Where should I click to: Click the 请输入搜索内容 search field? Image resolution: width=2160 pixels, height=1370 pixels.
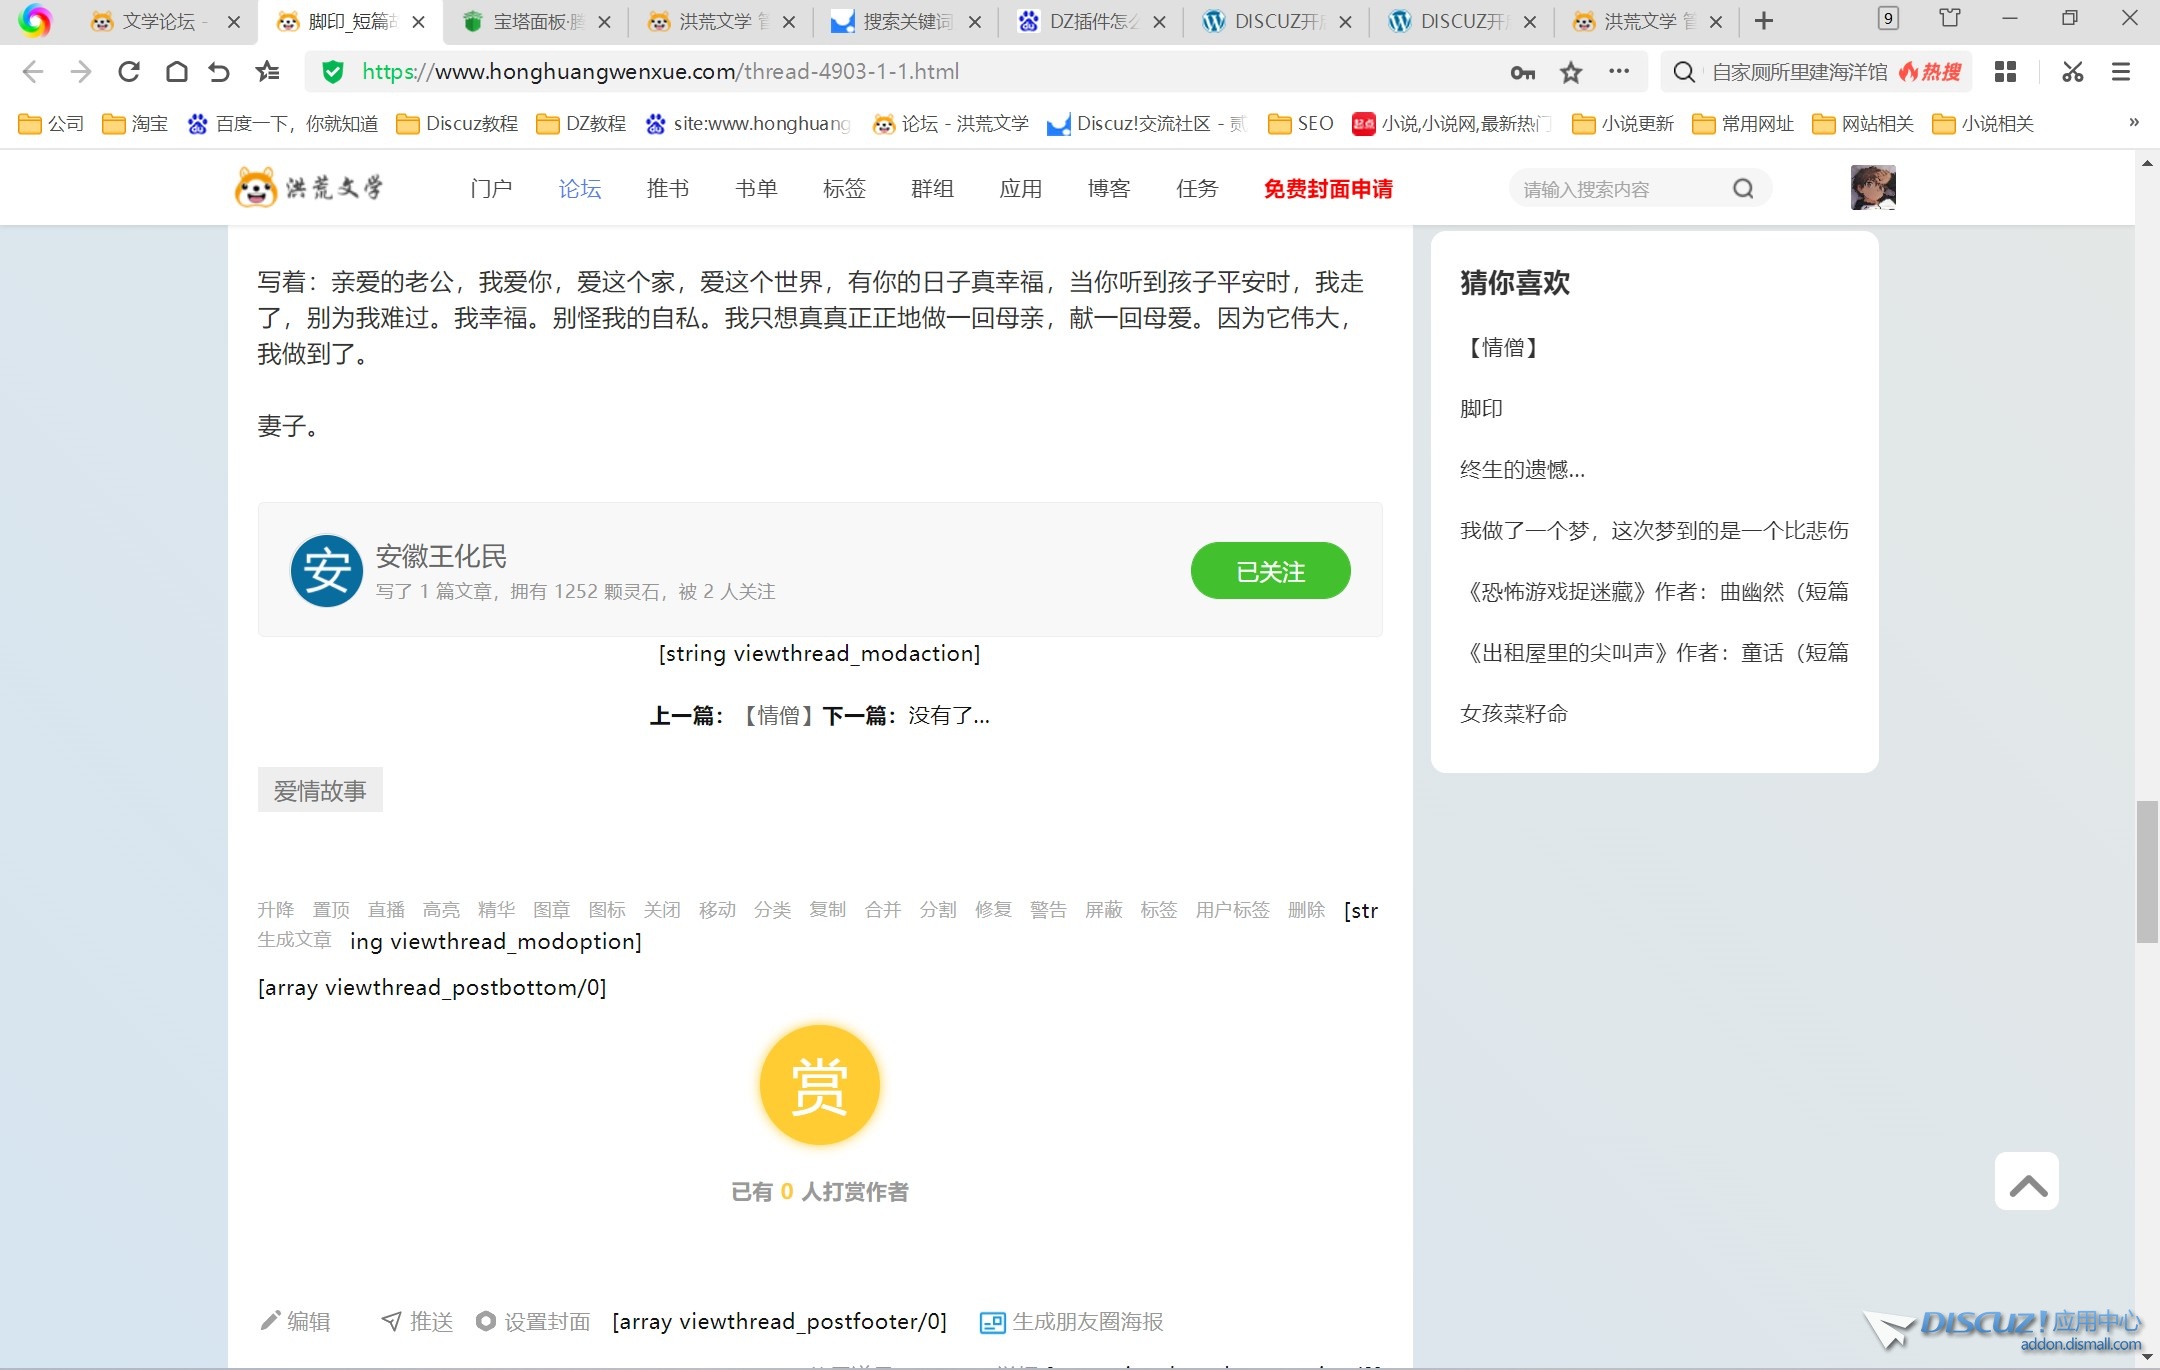point(1610,188)
